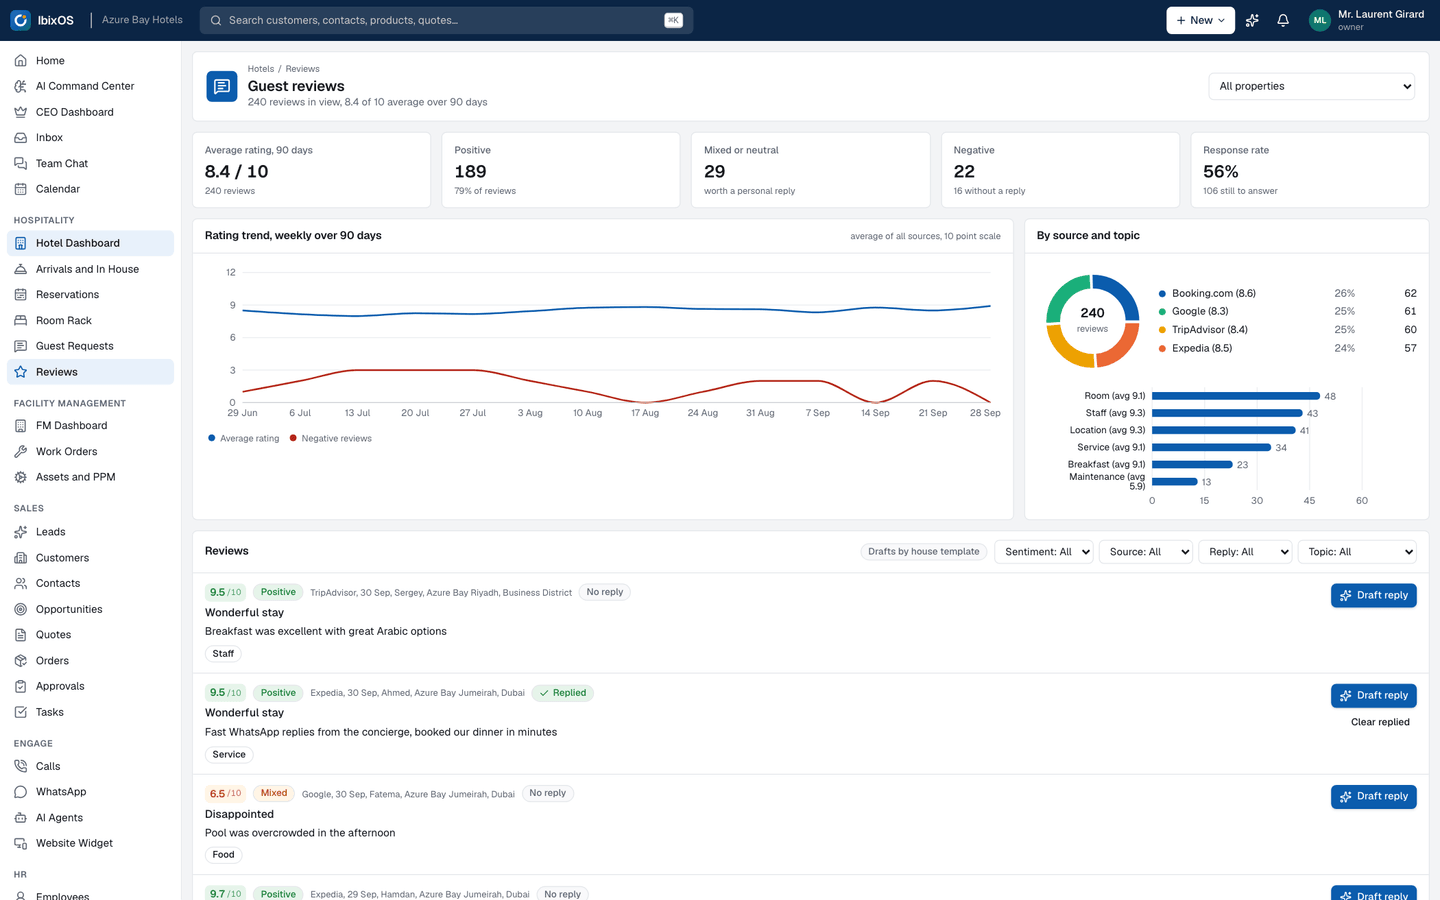Open the Topic filter dropdown
Viewport: 1440px width, 900px height.
(1357, 552)
